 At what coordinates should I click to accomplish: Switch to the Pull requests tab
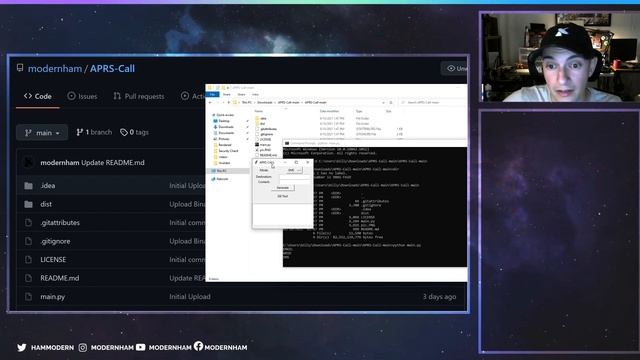tap(139, 96)
